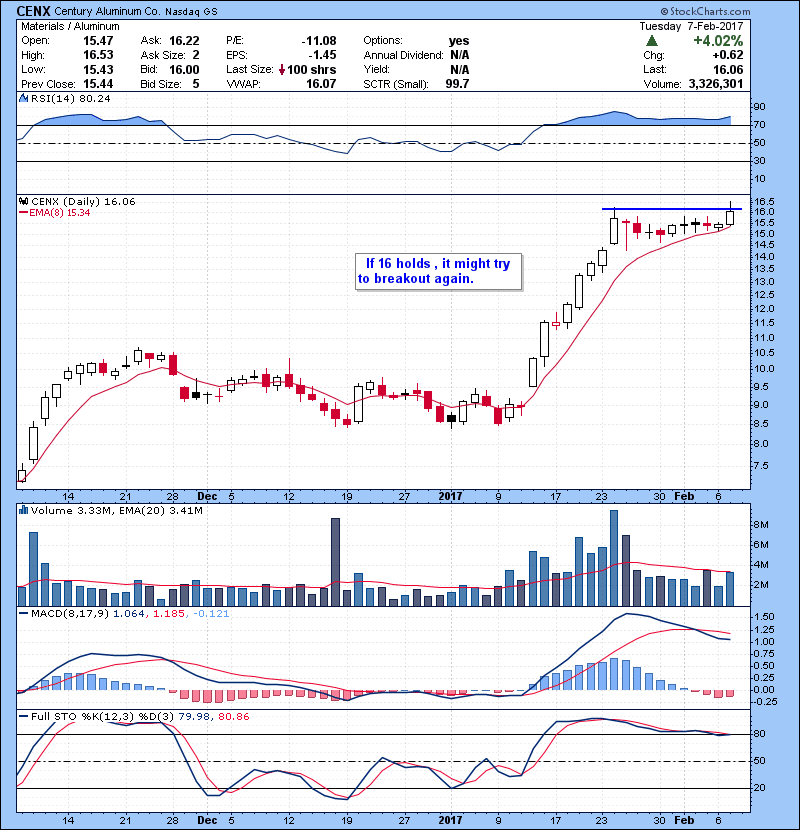Viewport: 800px width, 830px height.
Task: Click the Nasdaq GS exchange label
Action: coord(191,12)
